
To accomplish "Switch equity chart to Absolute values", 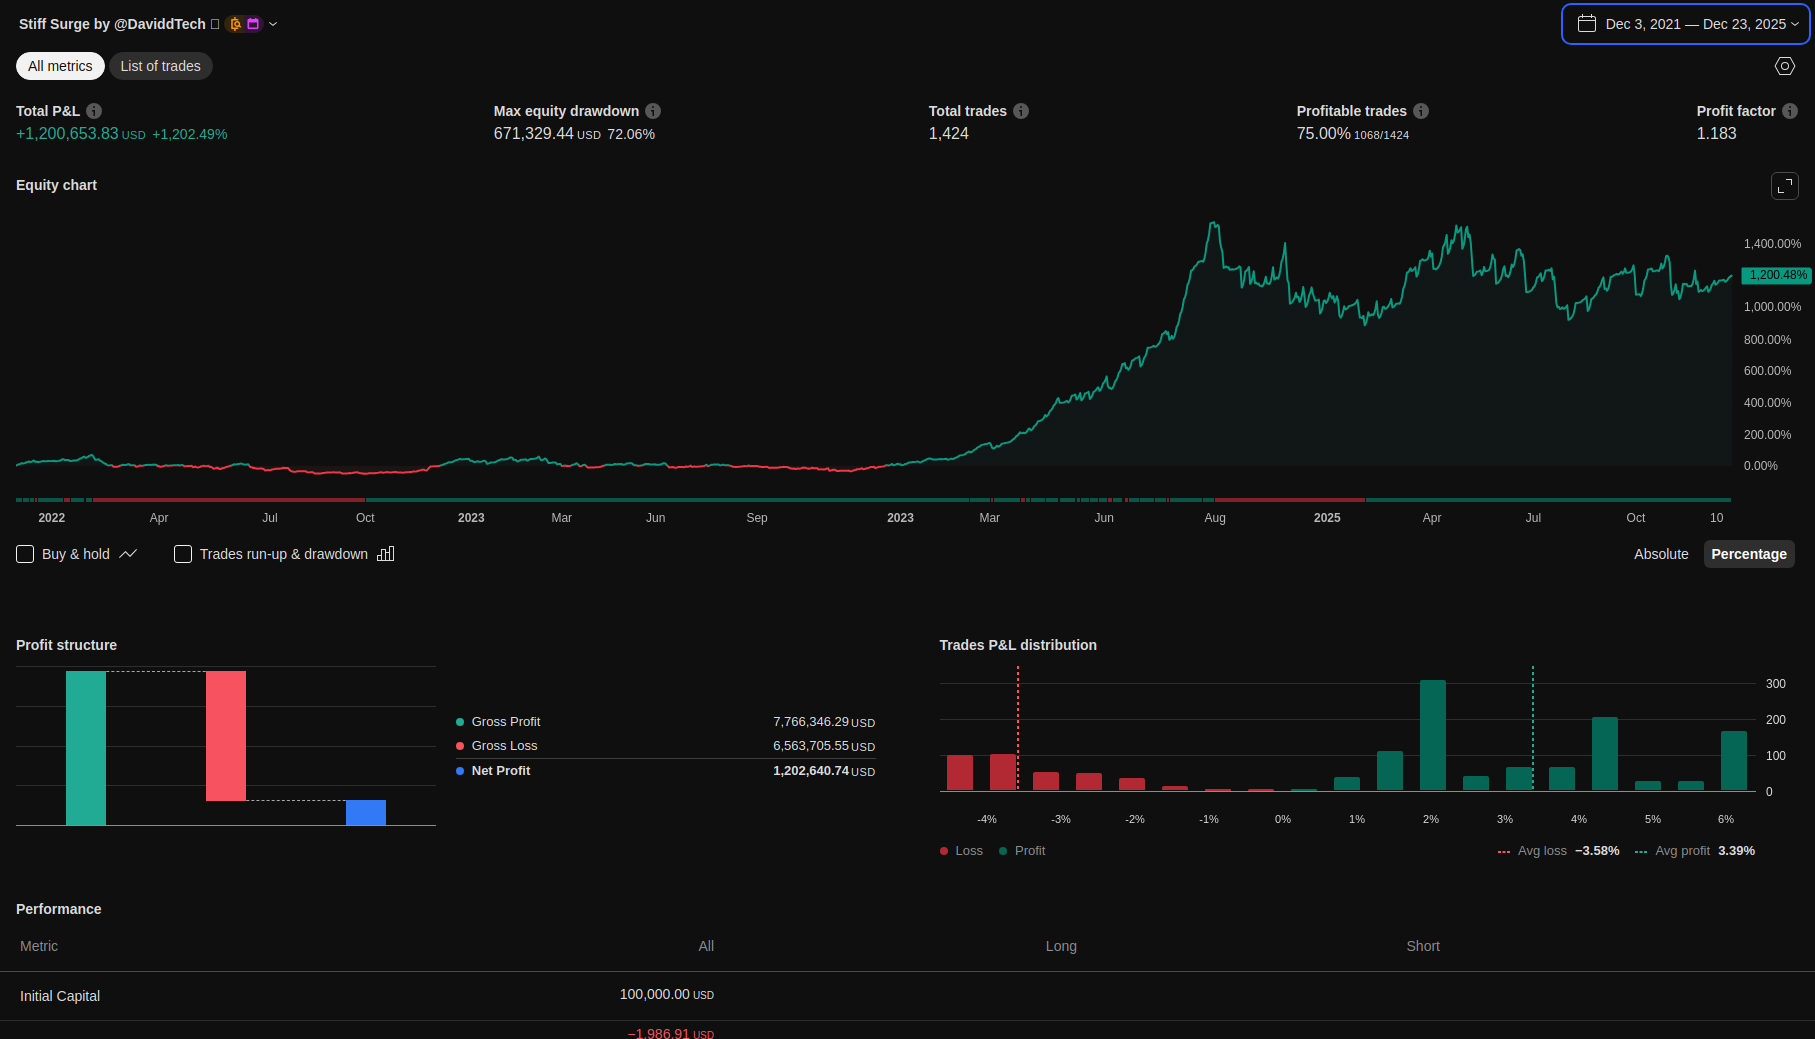I will (1660, 554).
